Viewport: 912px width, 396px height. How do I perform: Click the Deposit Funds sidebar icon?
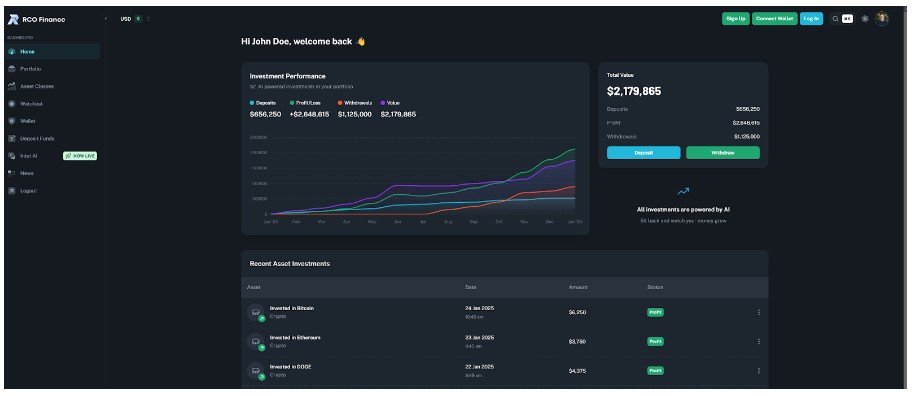(x=12, y=138)
